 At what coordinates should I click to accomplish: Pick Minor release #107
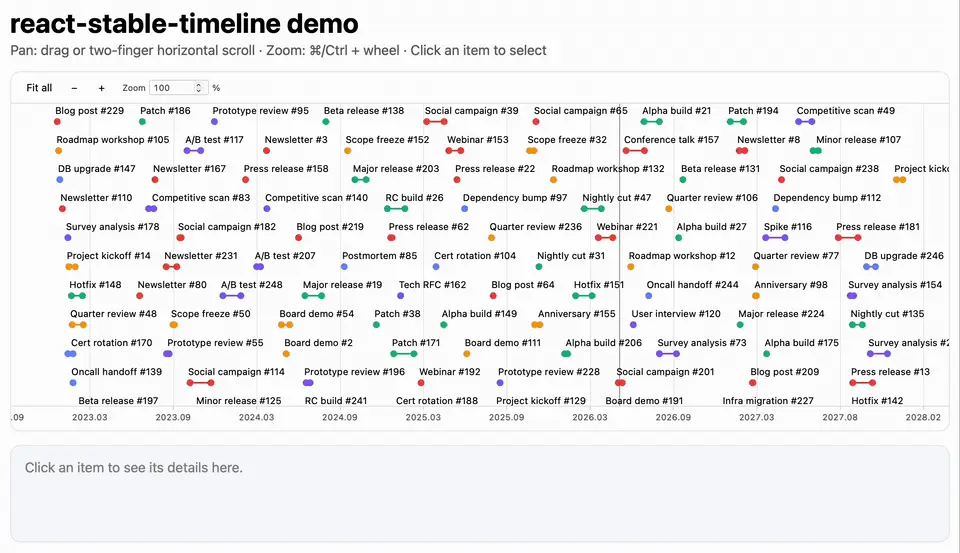point(858,140)
